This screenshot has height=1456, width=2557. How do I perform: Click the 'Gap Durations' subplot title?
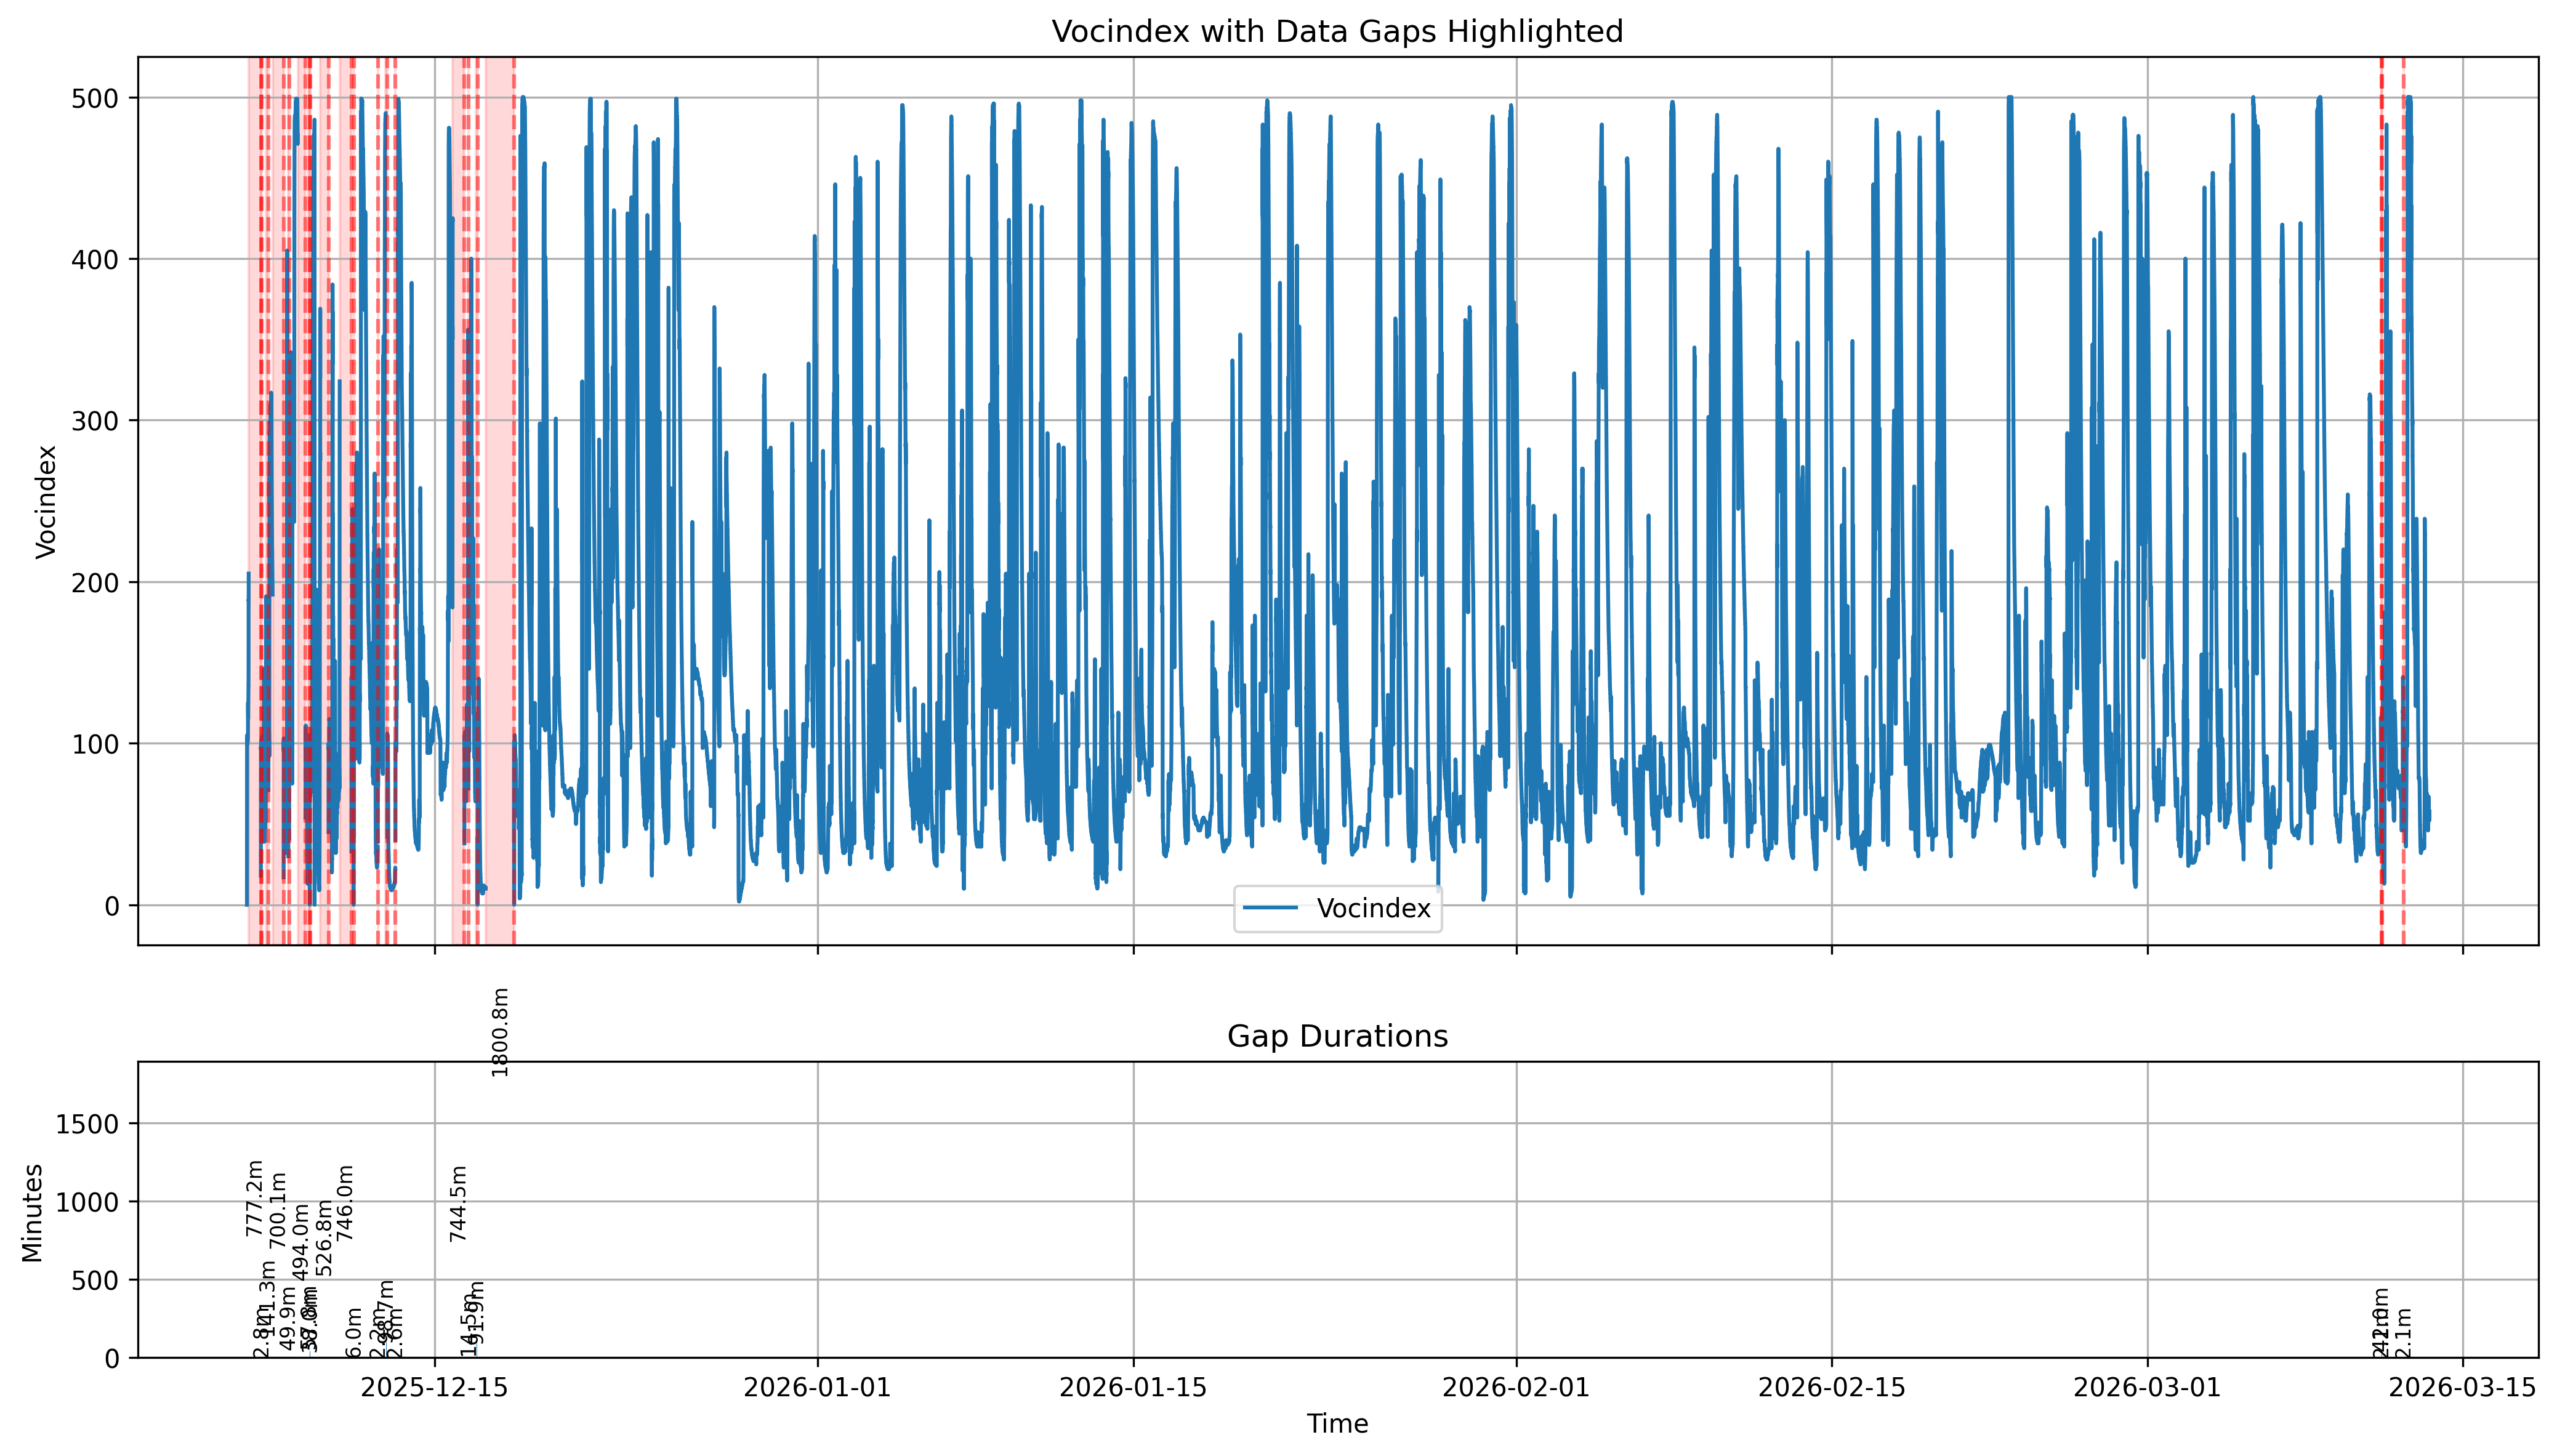click(x=1337, y=1036)
